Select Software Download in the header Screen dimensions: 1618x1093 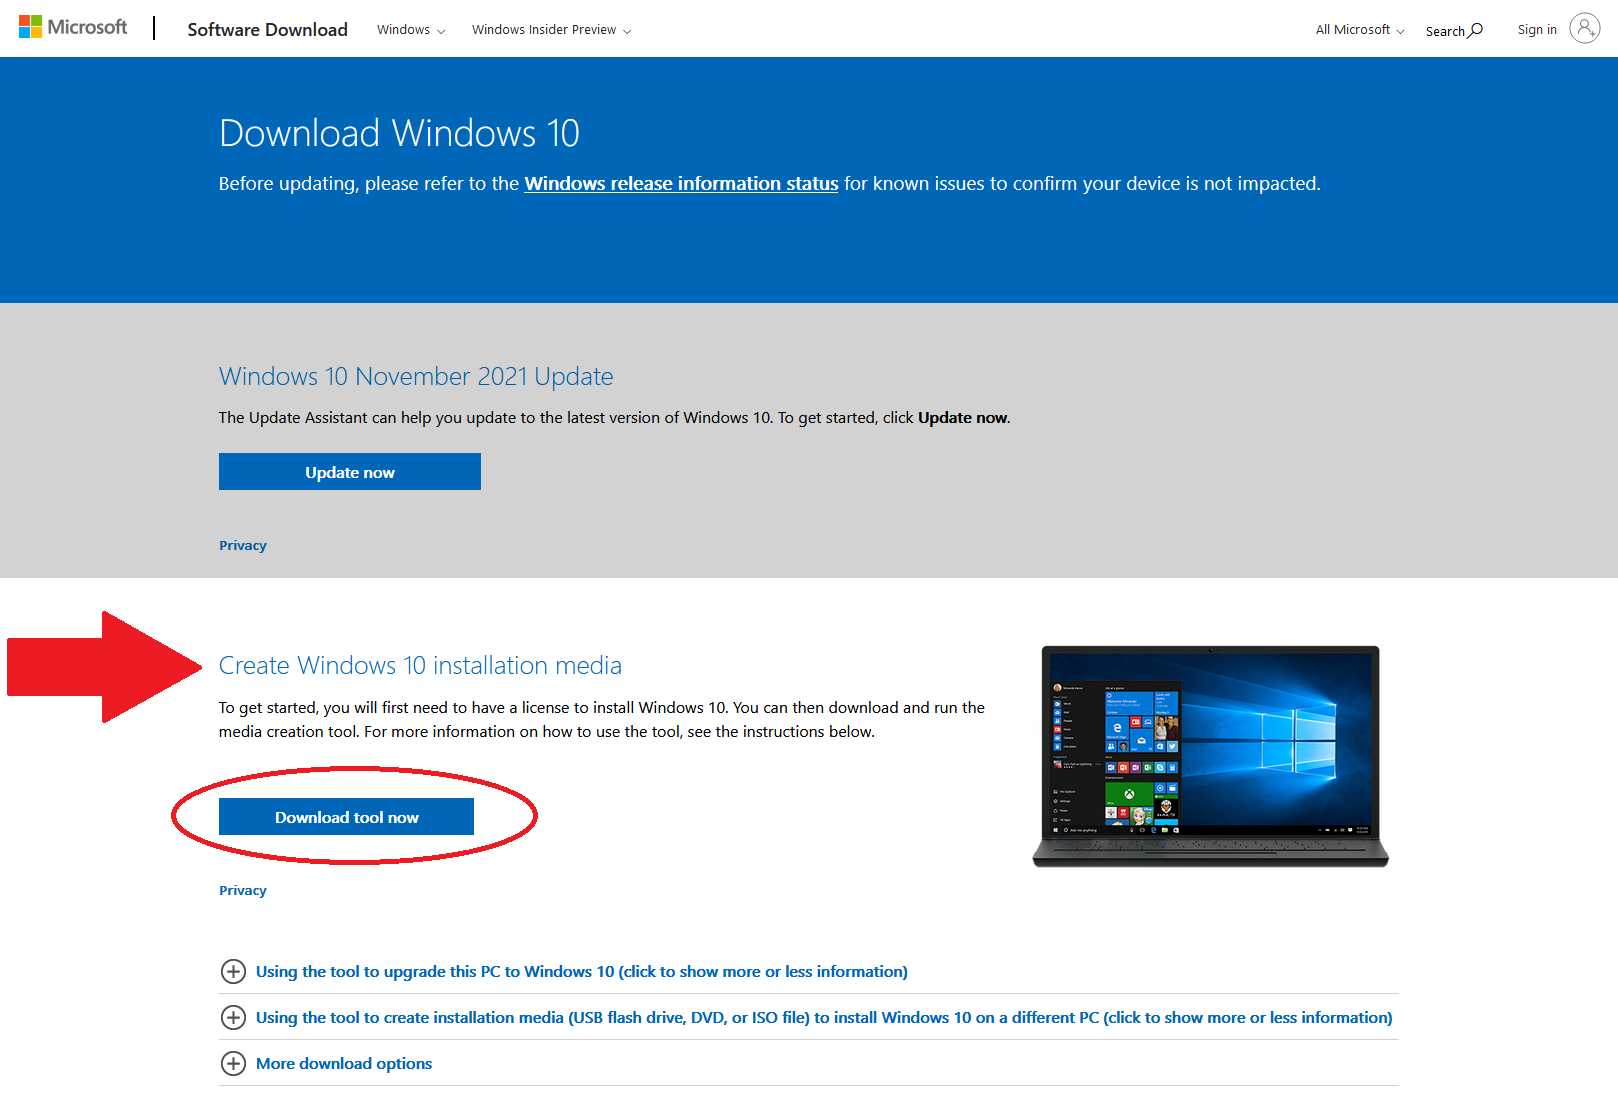[x=267, y=30]
